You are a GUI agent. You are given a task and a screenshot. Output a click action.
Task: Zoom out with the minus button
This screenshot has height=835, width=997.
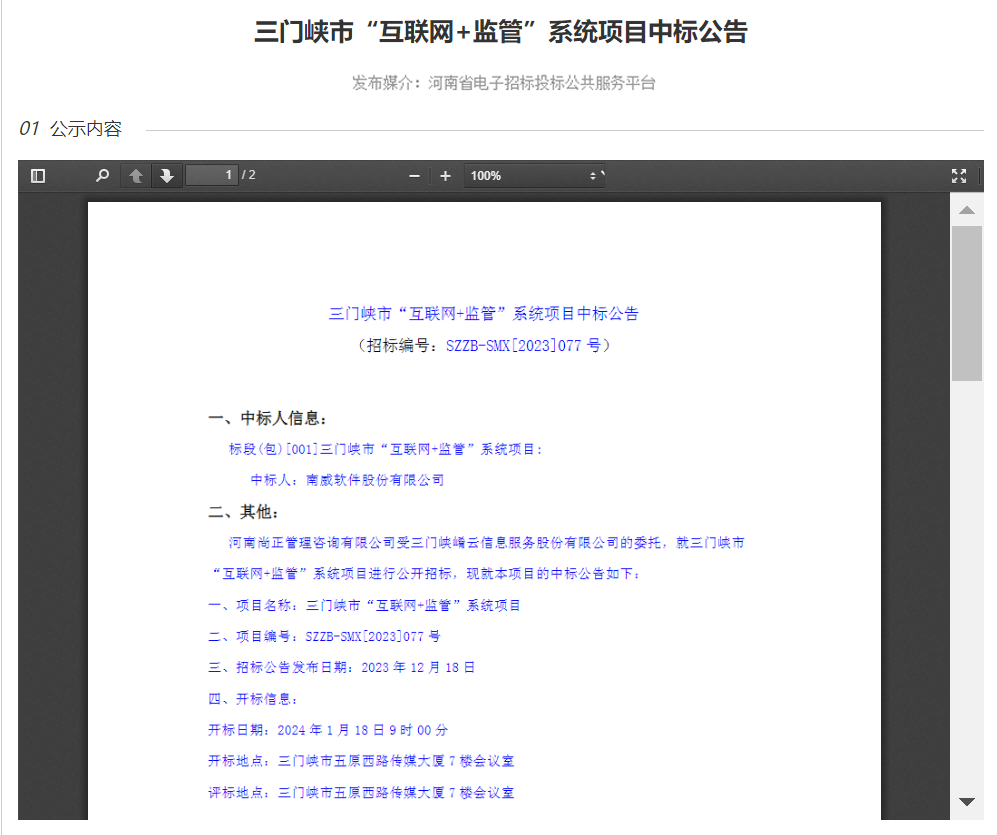(415, 176)
